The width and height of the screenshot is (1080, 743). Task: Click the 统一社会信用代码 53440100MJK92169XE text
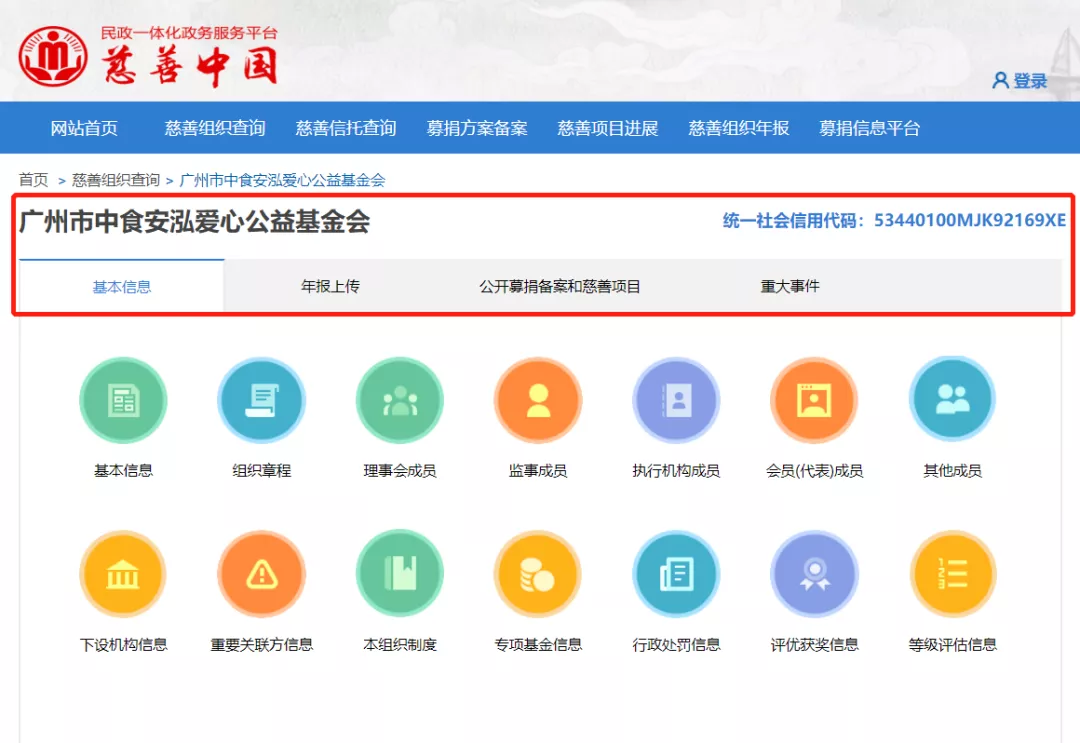894,220
